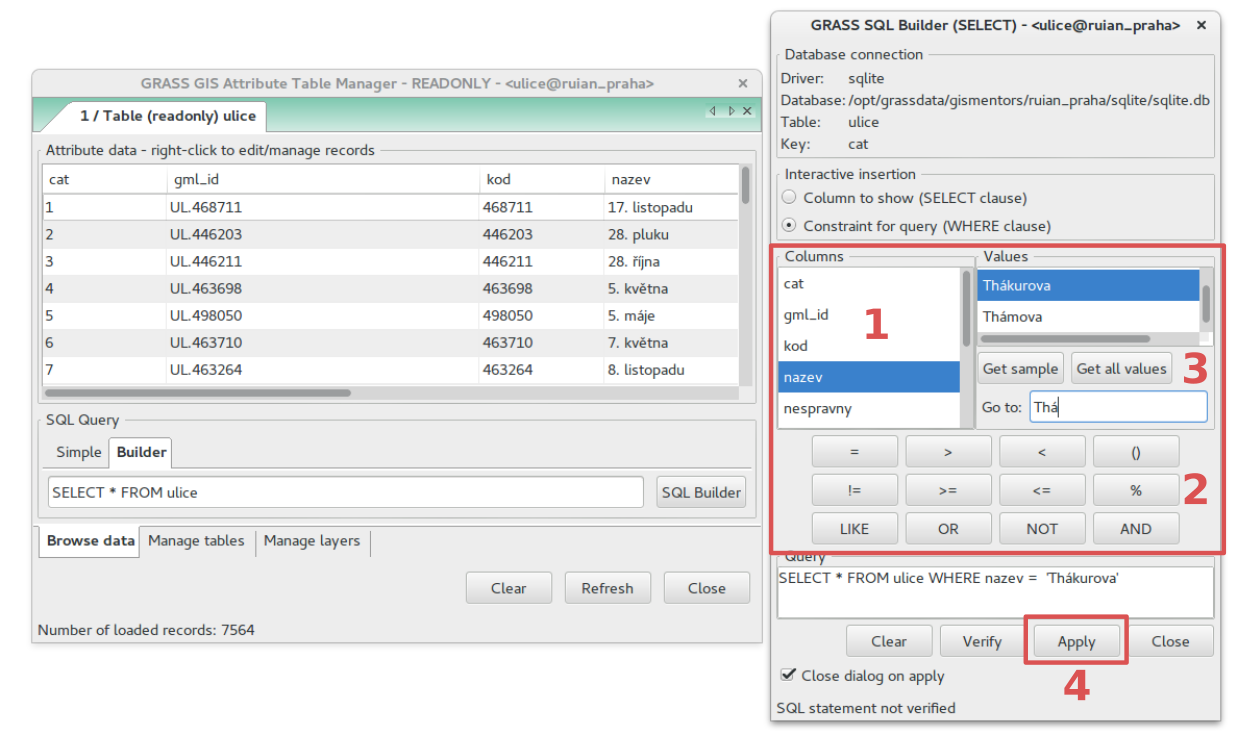This screenshot has height=735, width=1238.
Task: Toggle 'Close dialog on apply' checkbox
Action: [789, 675]
